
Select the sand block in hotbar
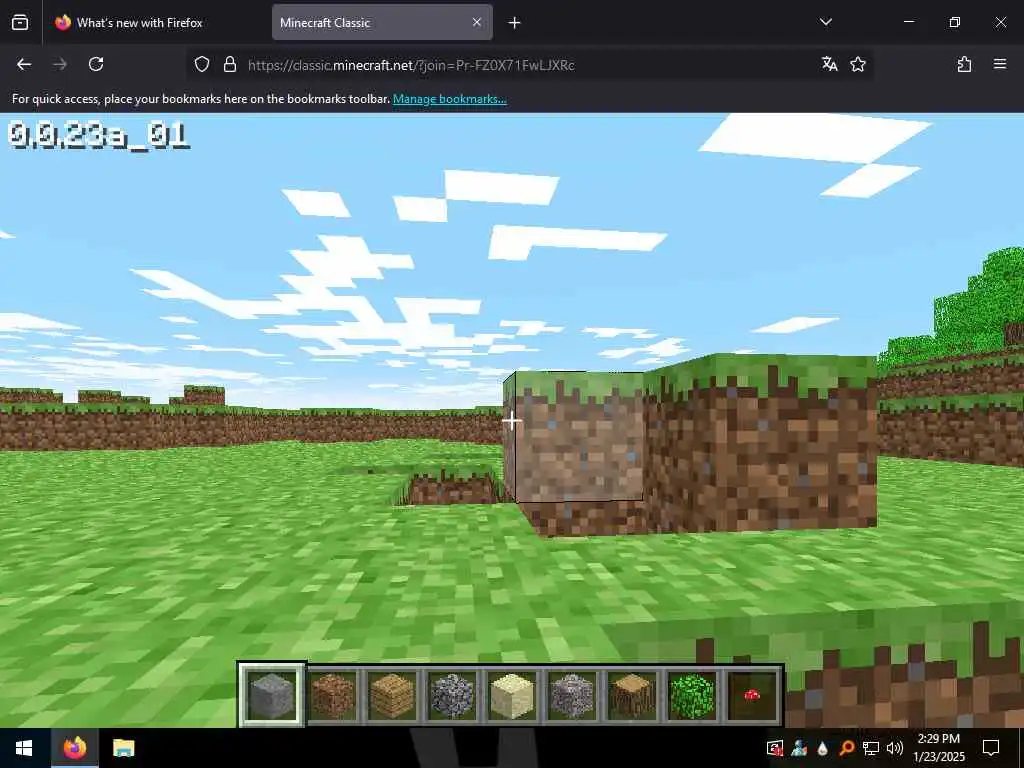pos(512,695)
